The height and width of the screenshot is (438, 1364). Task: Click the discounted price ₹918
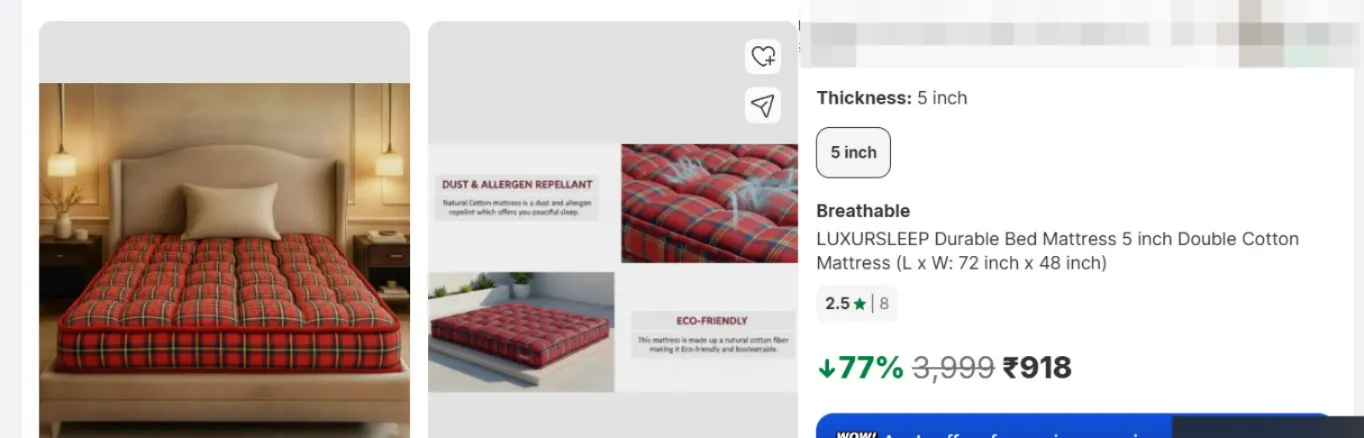click(x=1037, y=368)
